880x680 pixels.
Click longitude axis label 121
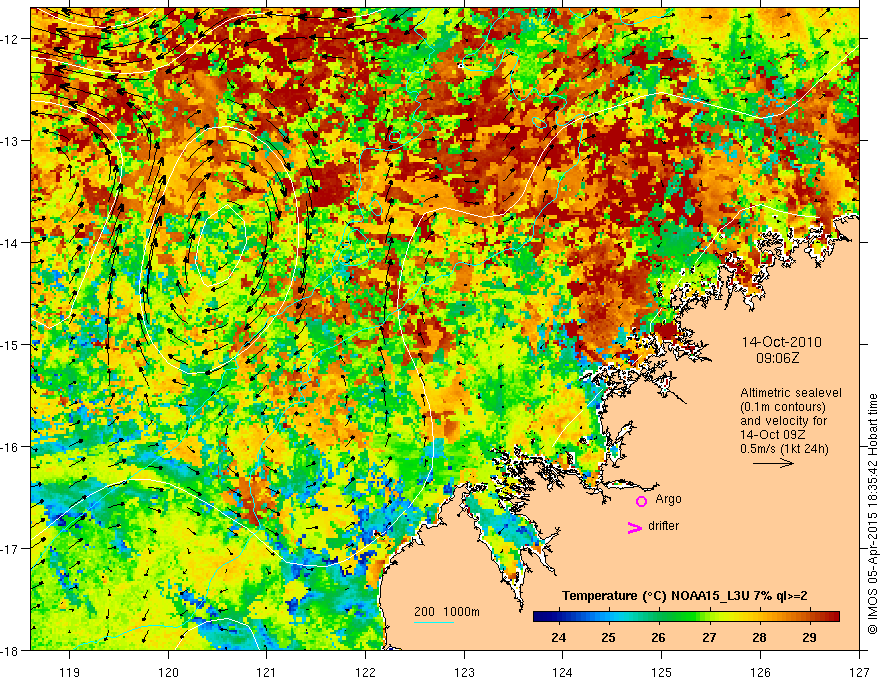point(267,672)
